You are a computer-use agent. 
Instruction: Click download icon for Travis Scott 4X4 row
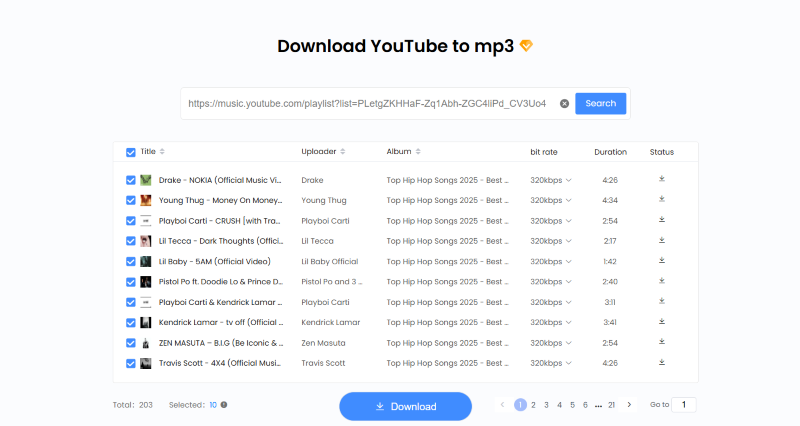click(662, 362)
